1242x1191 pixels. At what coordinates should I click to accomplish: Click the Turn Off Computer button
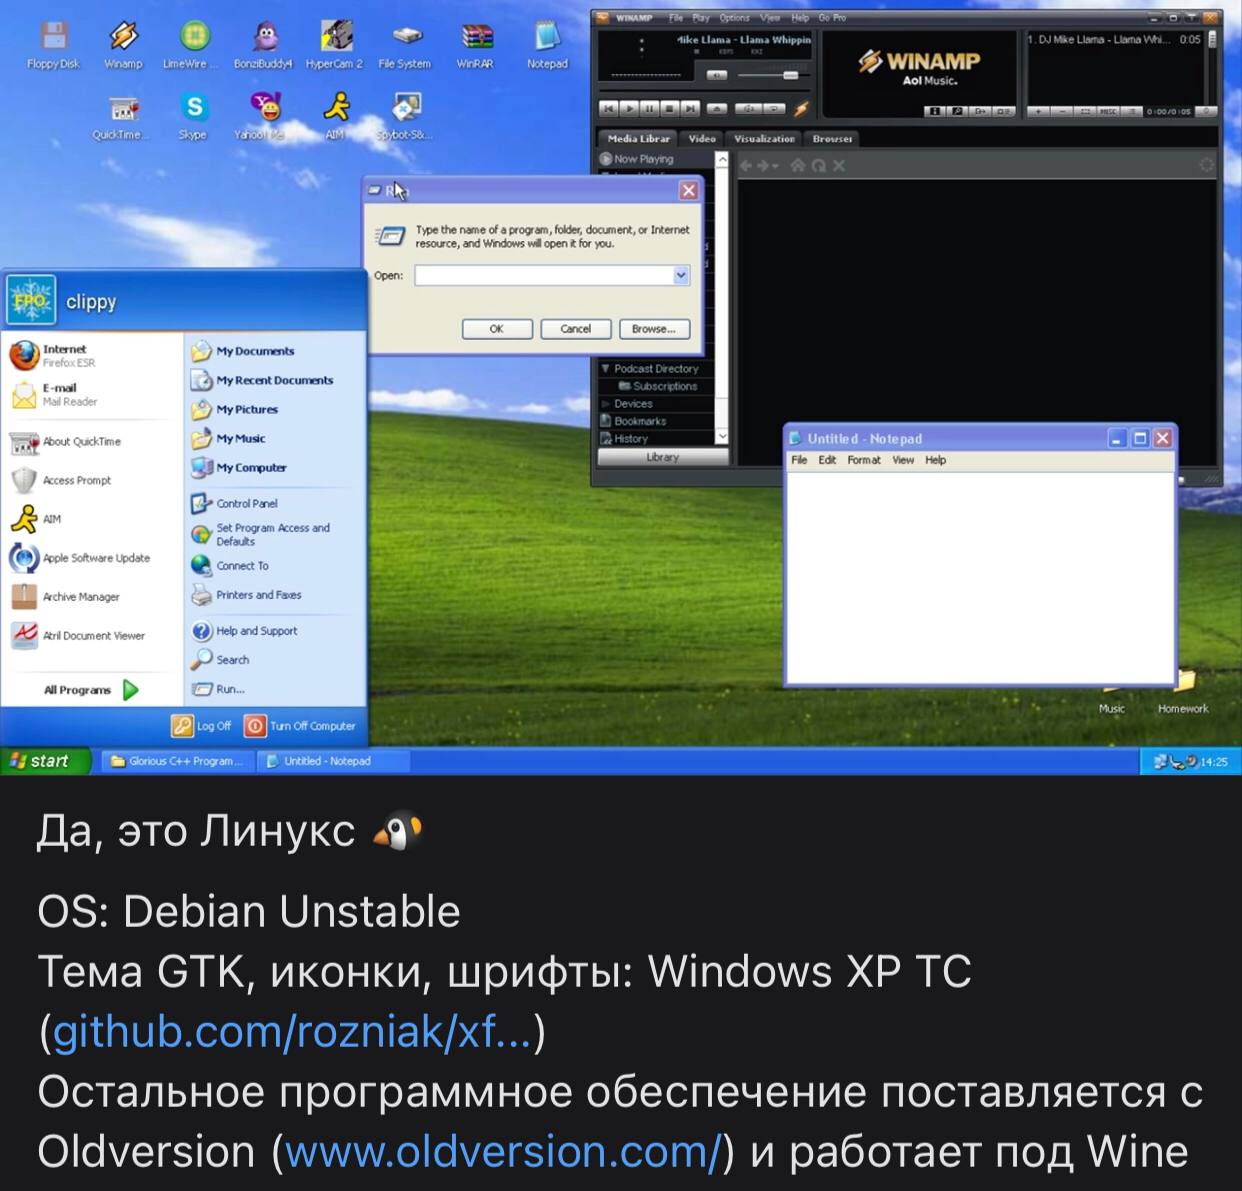(300, 726)
